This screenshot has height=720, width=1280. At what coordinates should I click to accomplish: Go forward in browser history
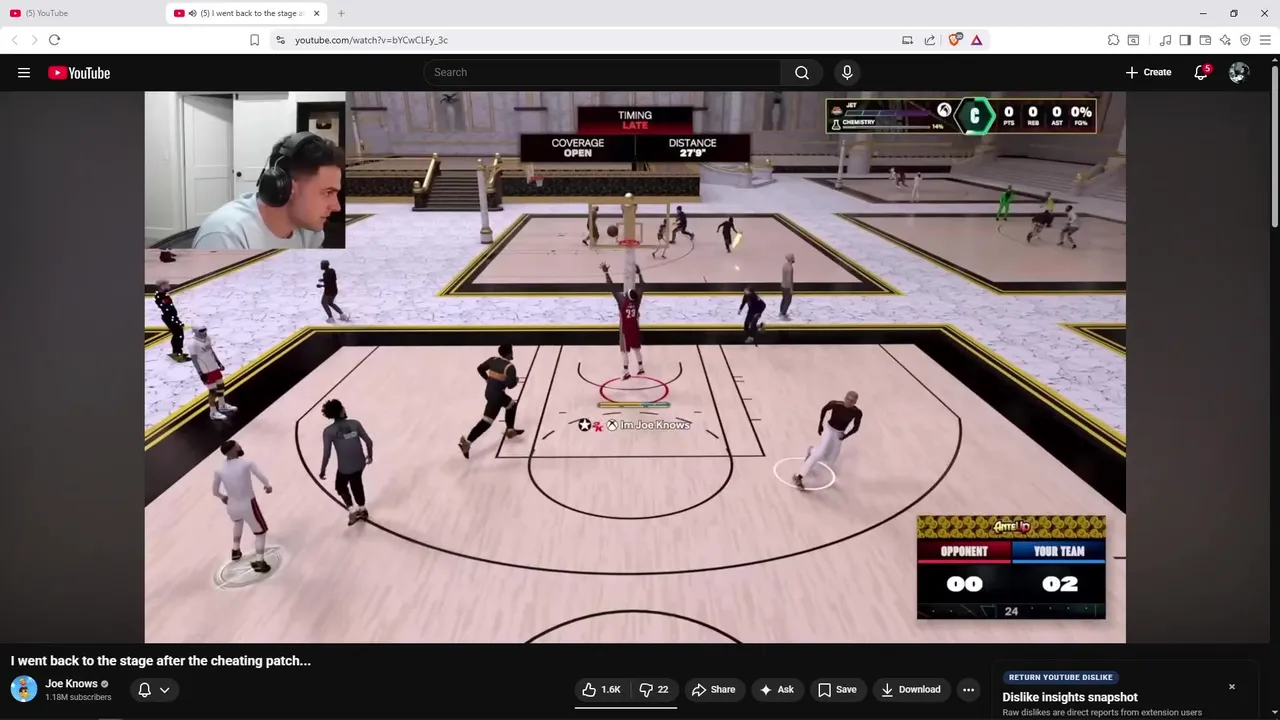coord(34,40)
